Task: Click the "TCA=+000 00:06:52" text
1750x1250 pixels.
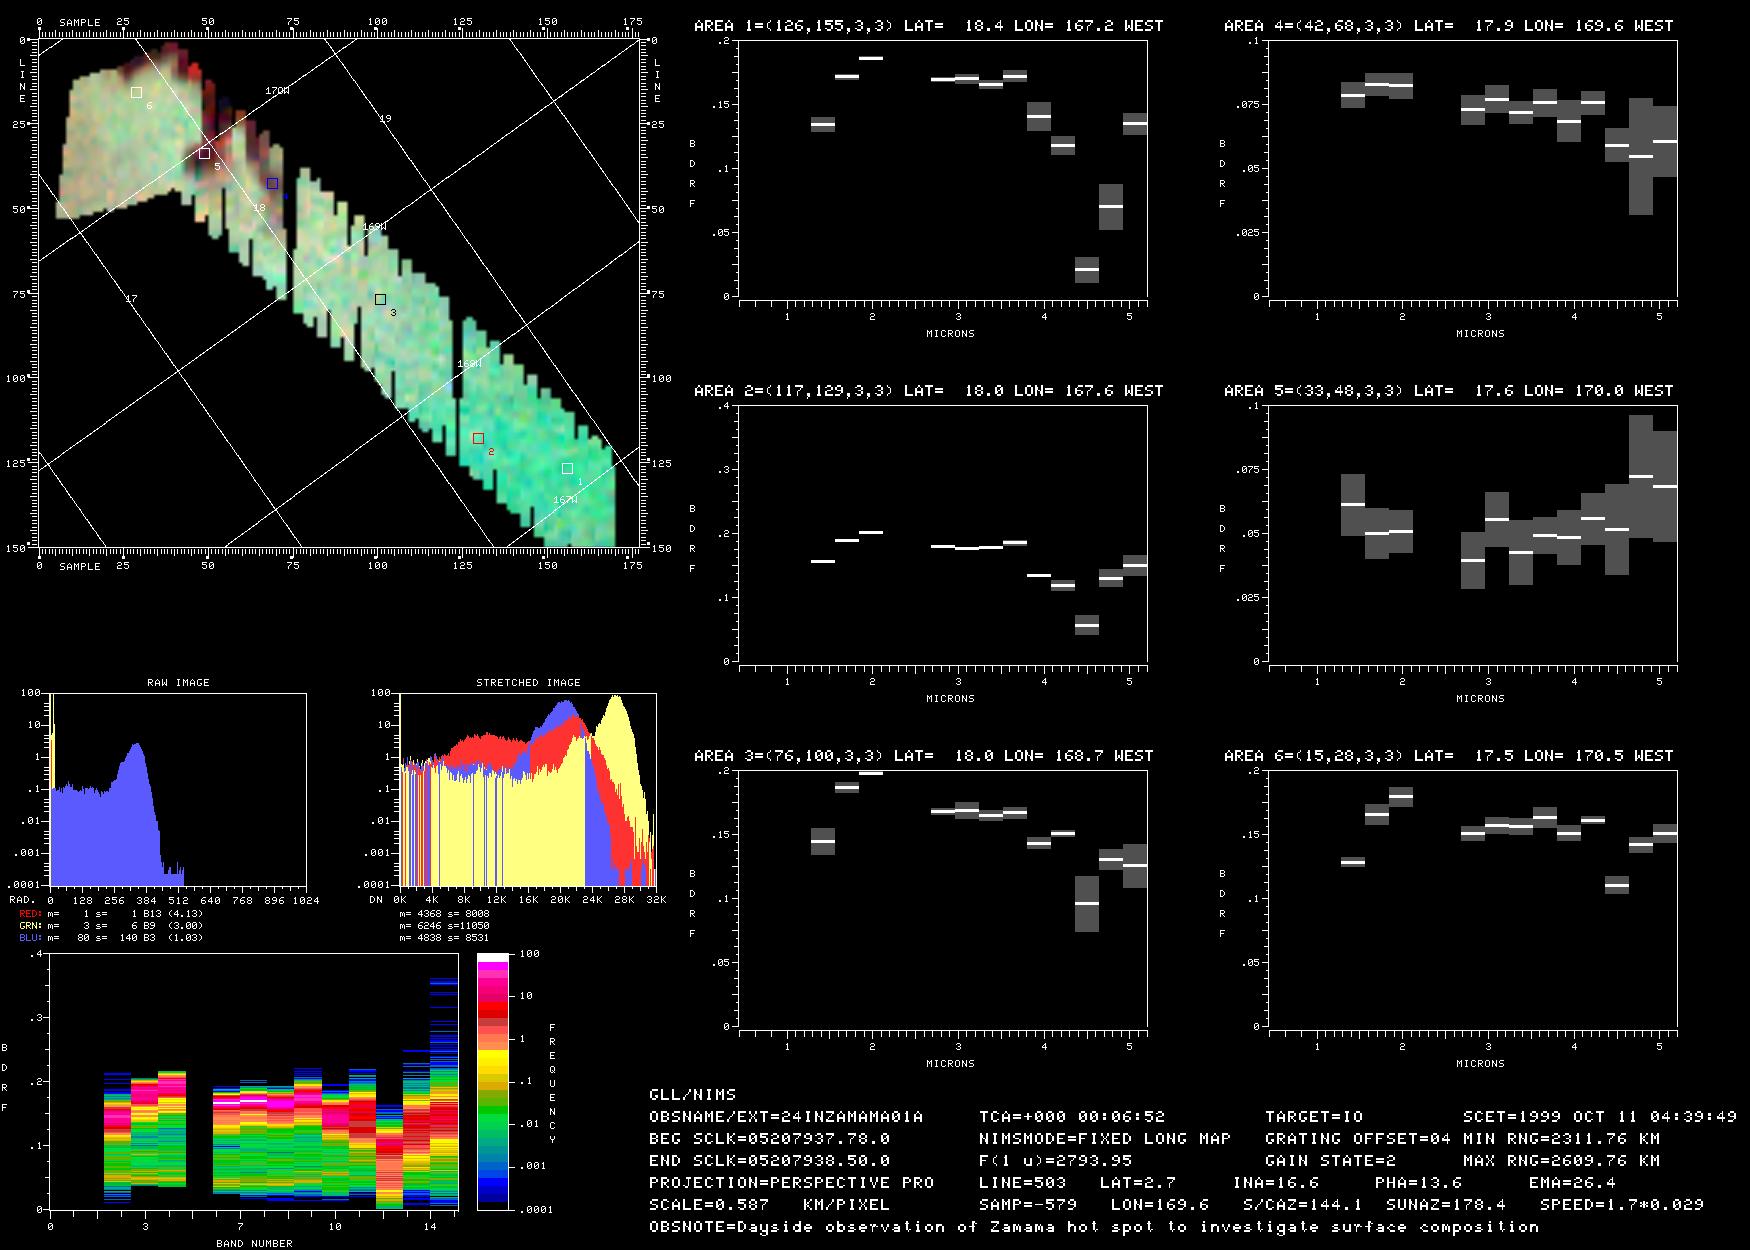Action: coord(1072,1117)
